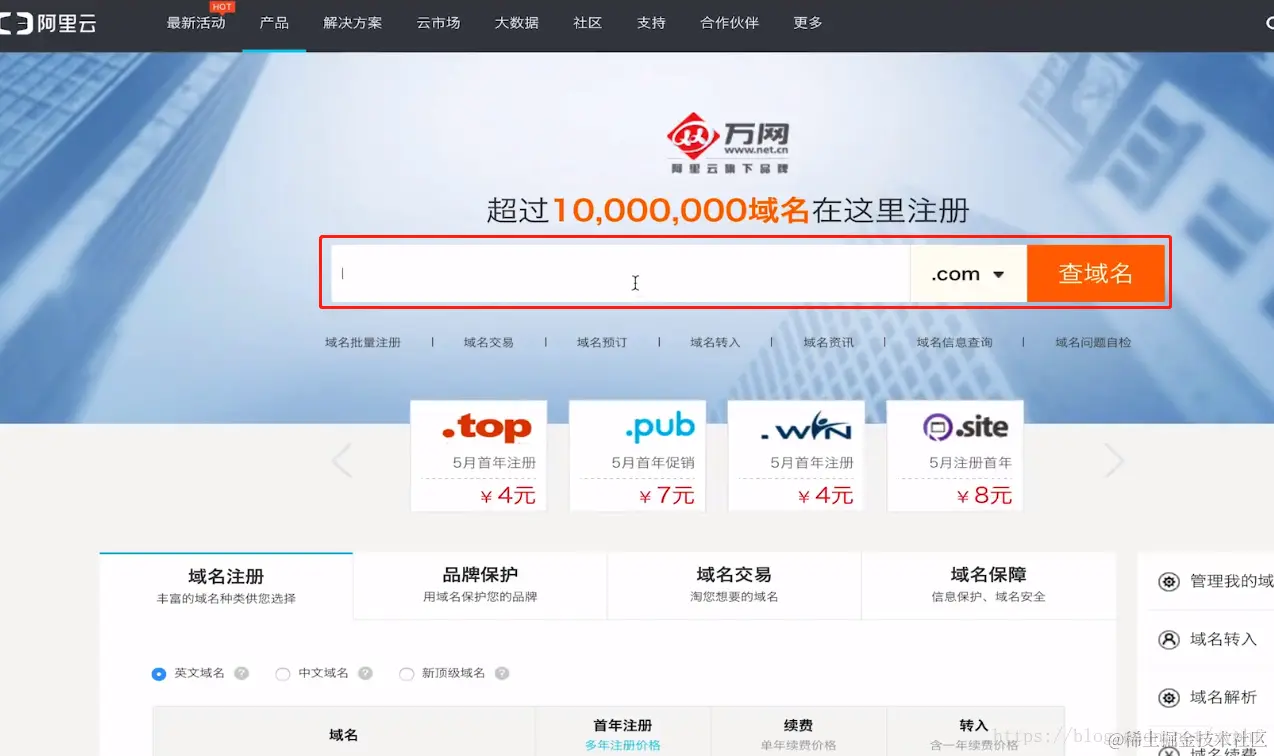This screenshot has width=1274, height=756.
Task: Open 大数据 in the navigation bar
Action: point(516,23)
